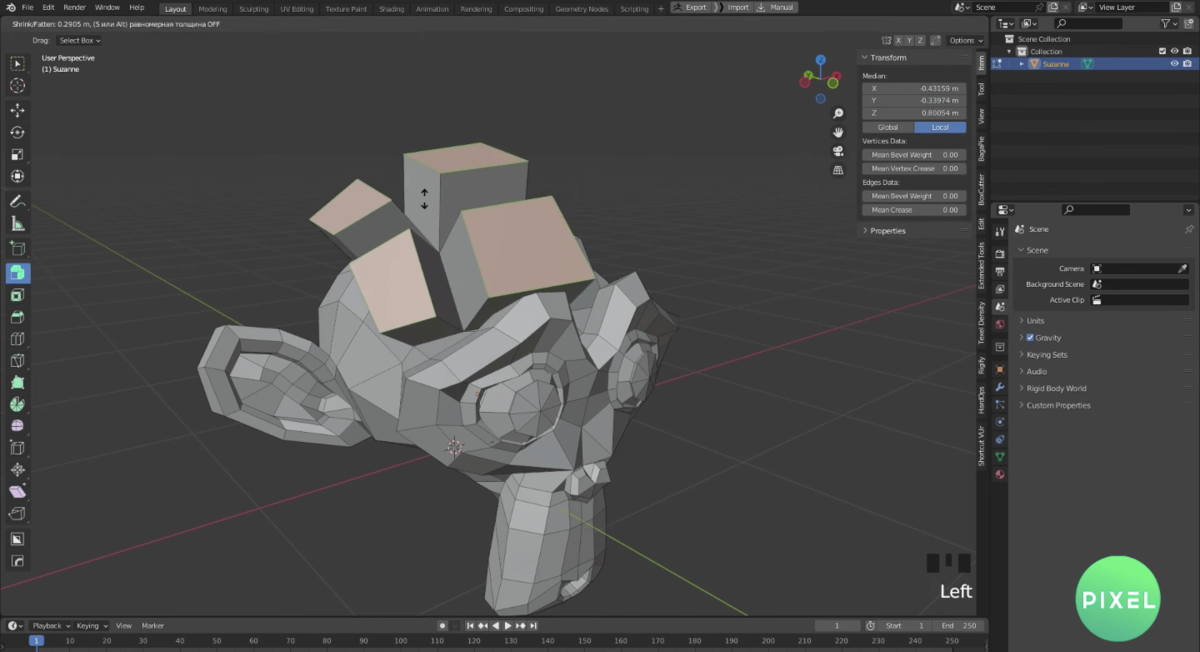Click the Mean Crease edge value slider
This screenshot has height=652, width=1200.
[x=914, y=210]
